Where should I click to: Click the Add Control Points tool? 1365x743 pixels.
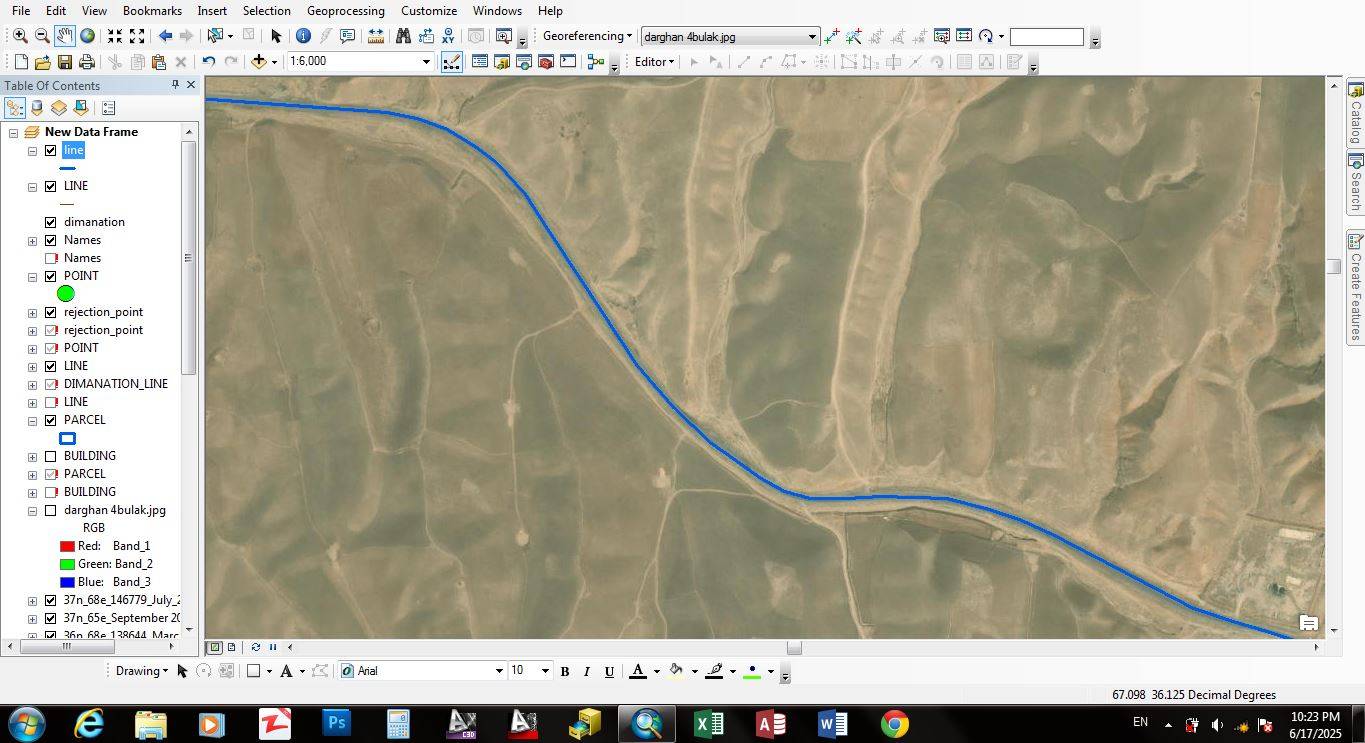pyautogui.click(x=832, y=36)
